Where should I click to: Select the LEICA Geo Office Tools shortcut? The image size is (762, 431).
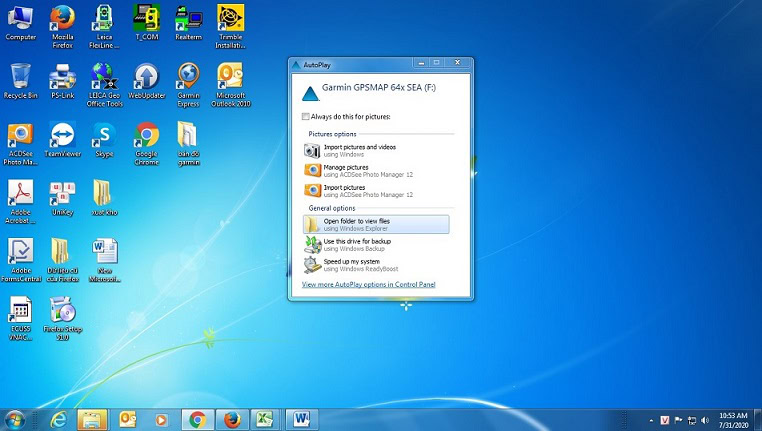(x=104, y=85)
